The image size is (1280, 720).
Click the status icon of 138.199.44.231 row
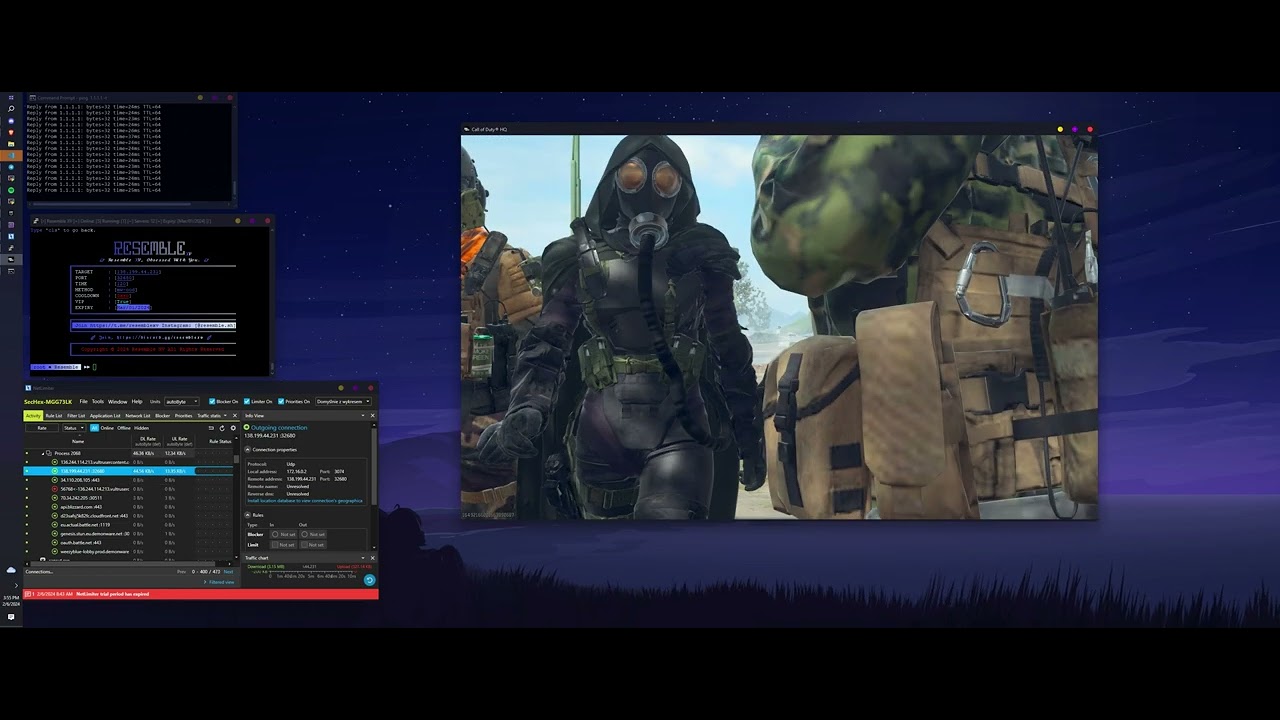[55, 471]
